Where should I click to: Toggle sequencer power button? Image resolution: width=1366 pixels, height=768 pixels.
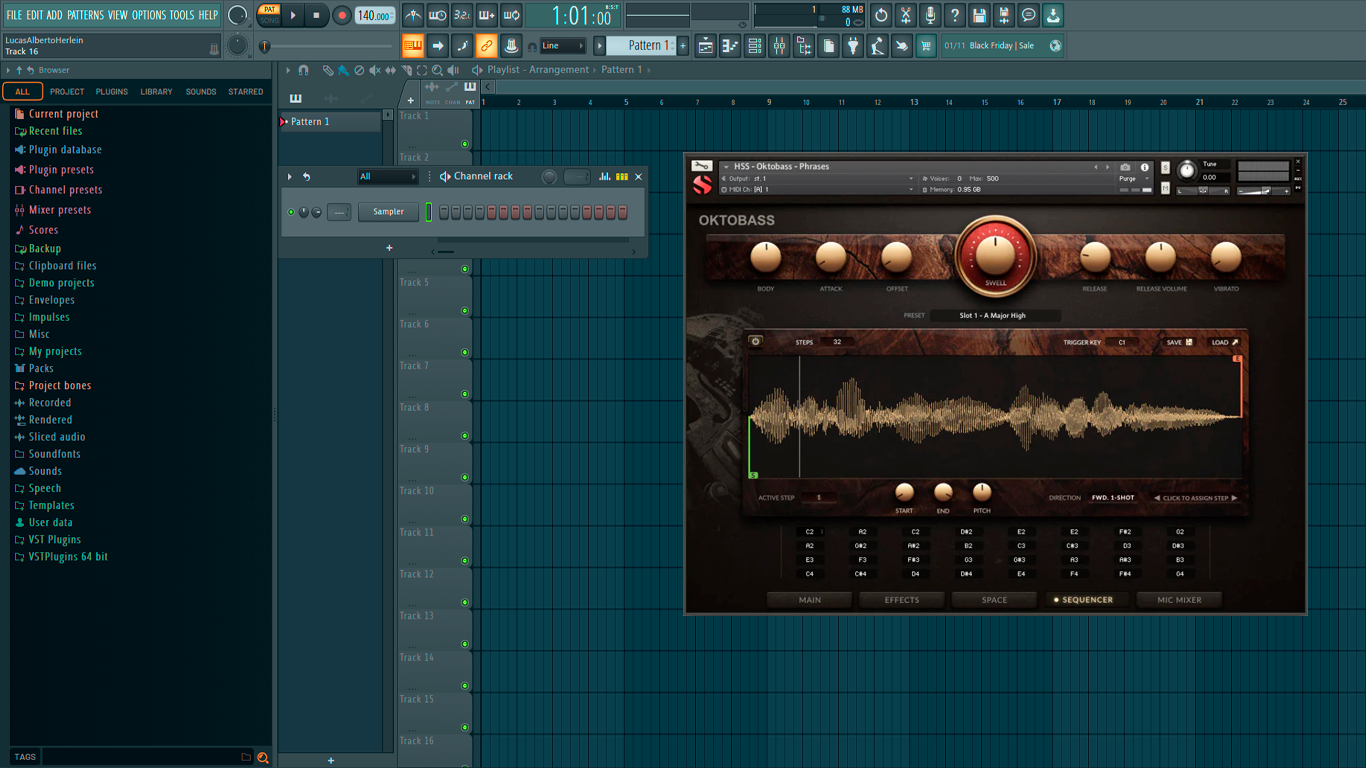pyautogui.click(x=756, y=342)
